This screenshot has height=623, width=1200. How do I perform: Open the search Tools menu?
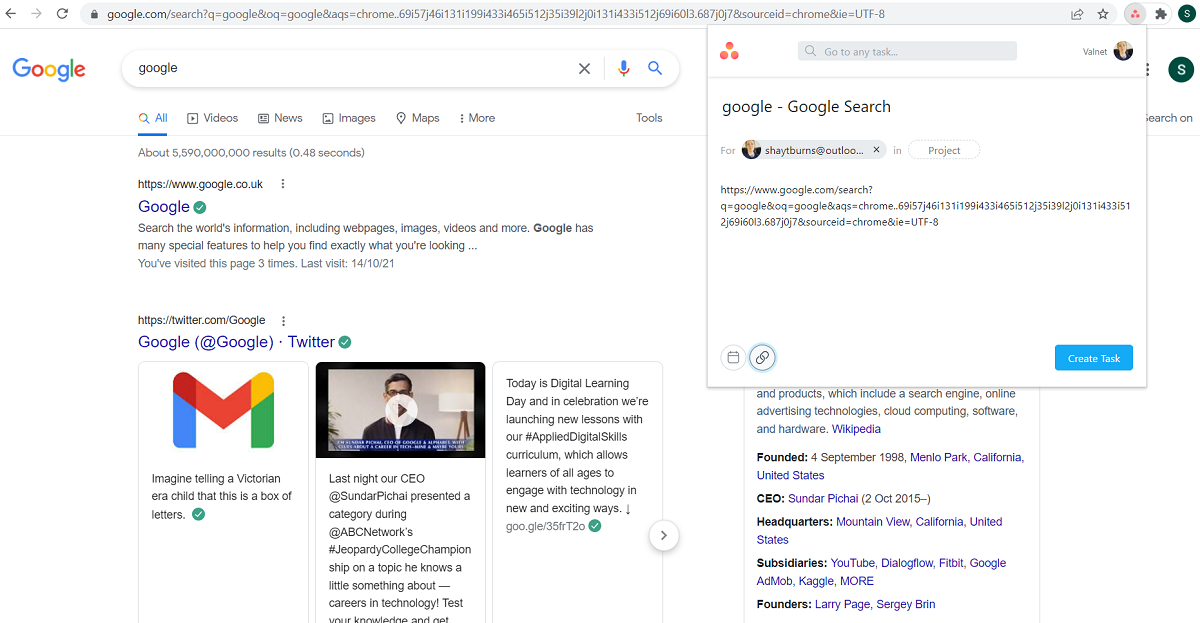pos(648,117)
